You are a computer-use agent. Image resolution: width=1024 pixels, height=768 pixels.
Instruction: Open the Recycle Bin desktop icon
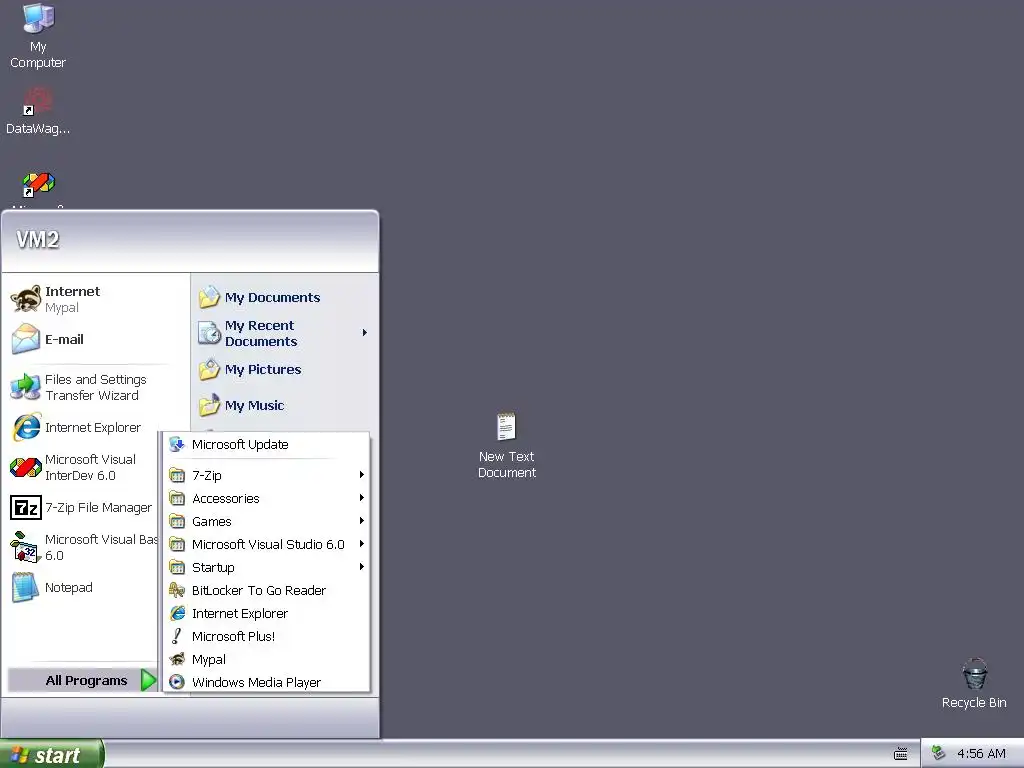point(974,674)
